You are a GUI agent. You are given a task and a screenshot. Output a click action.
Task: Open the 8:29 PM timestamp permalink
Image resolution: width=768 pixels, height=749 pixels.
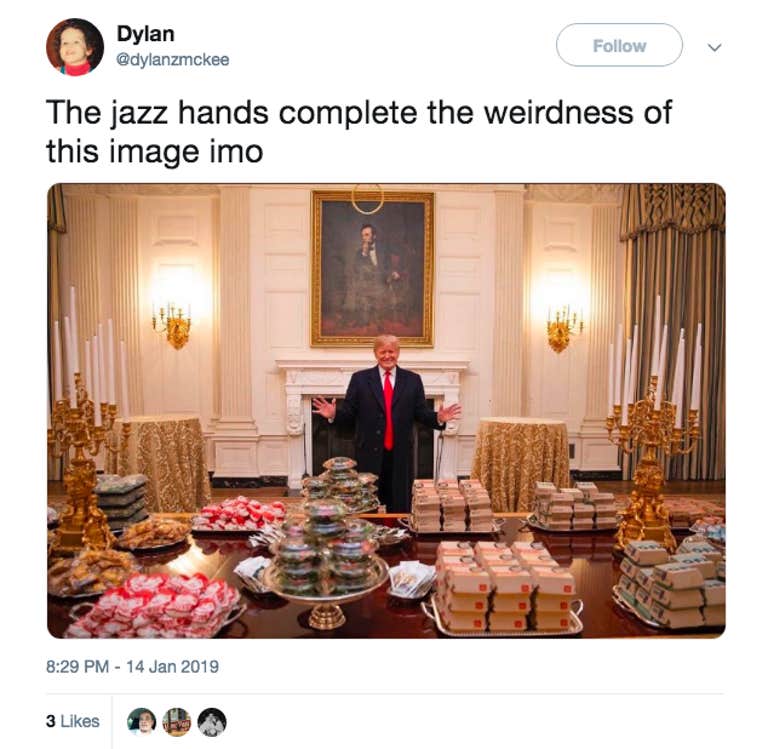[77, 667]
